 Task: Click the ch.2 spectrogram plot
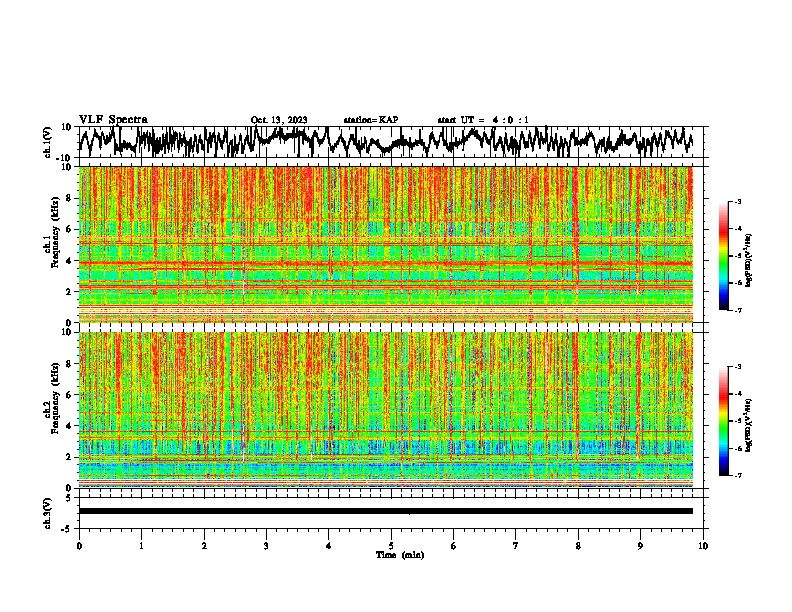[x=385, y=410]
